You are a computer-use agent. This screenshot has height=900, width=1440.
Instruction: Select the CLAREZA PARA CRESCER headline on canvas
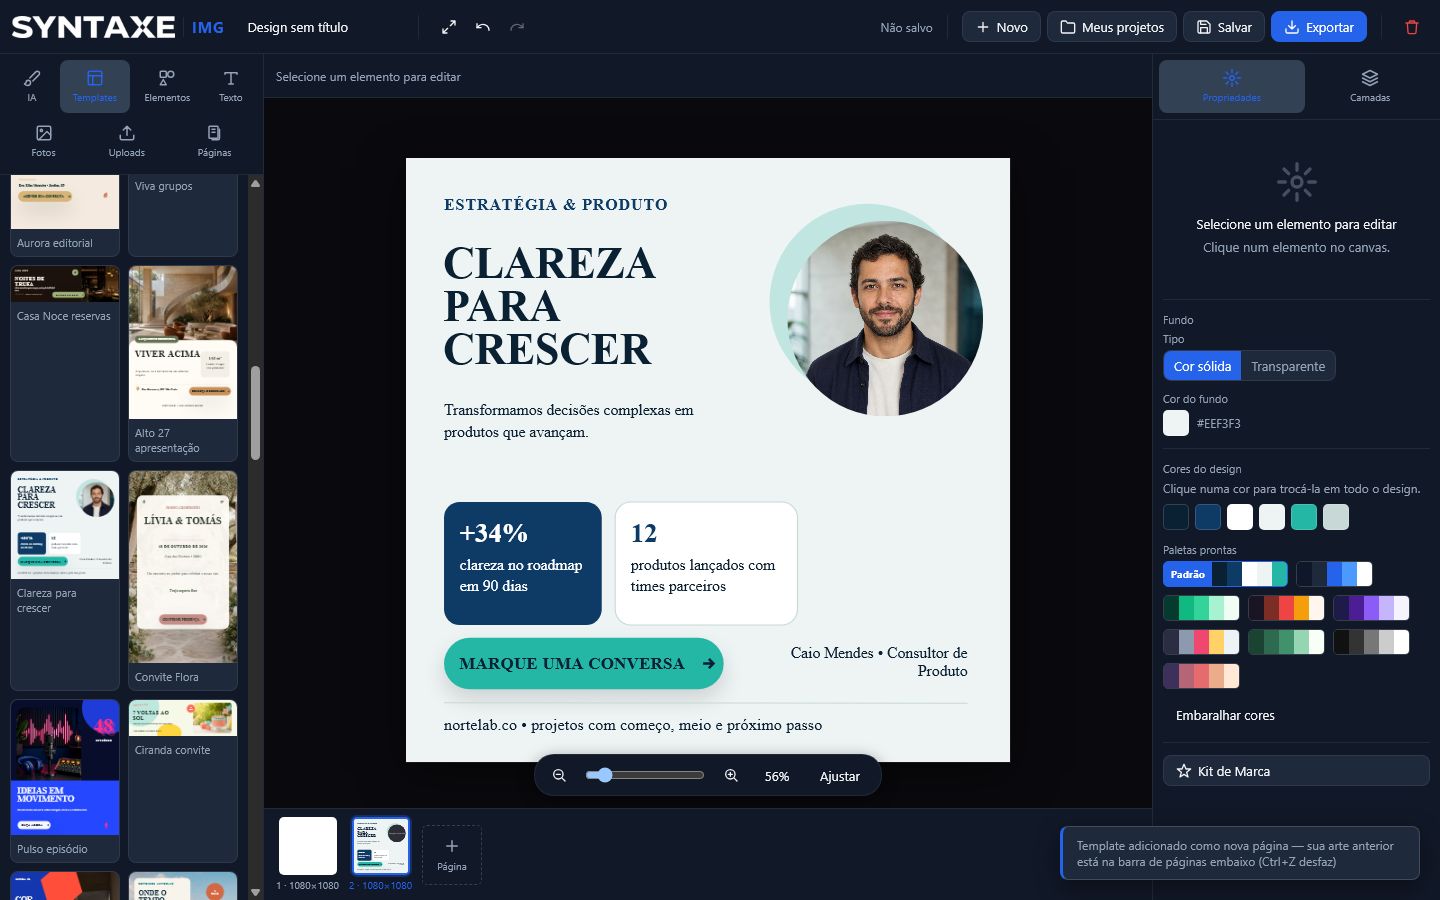tap(549, 306)
